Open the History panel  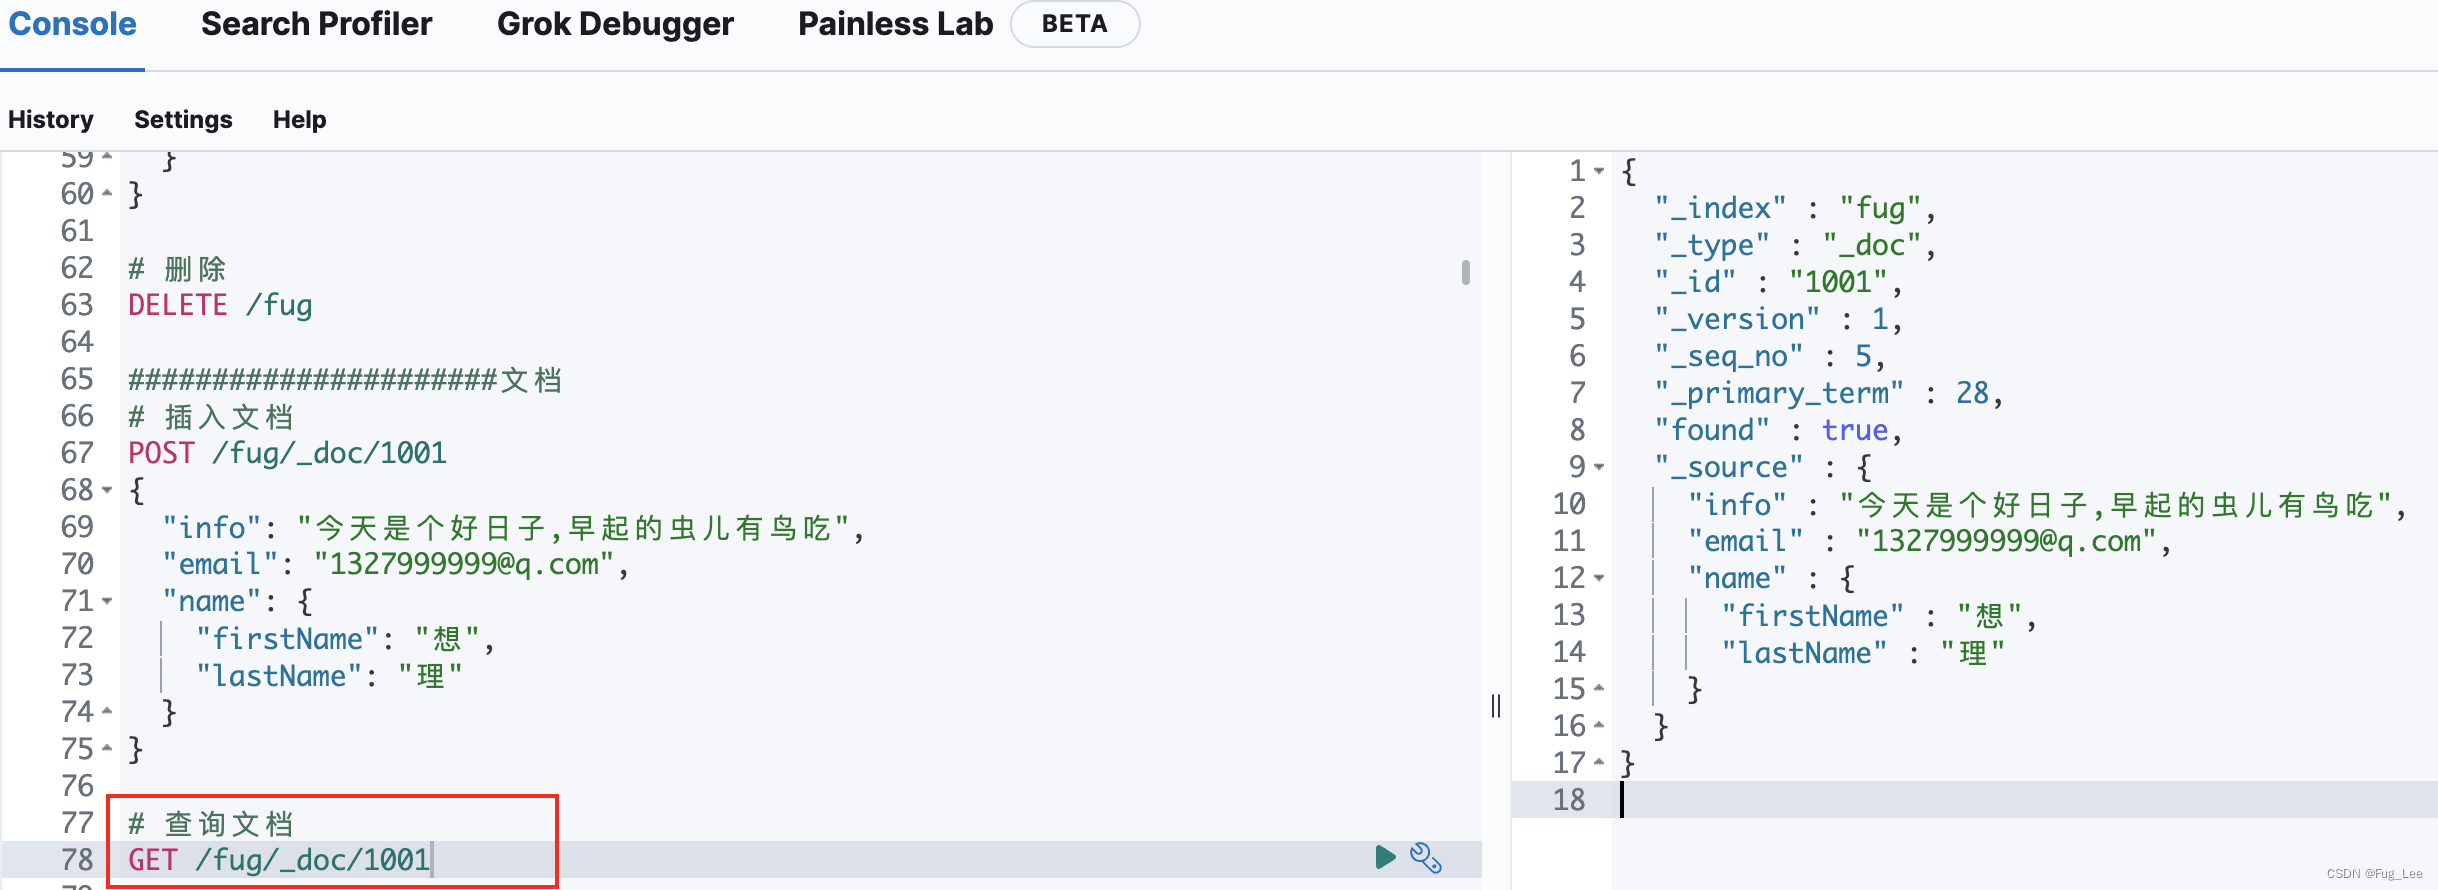[x=51, y=120]
